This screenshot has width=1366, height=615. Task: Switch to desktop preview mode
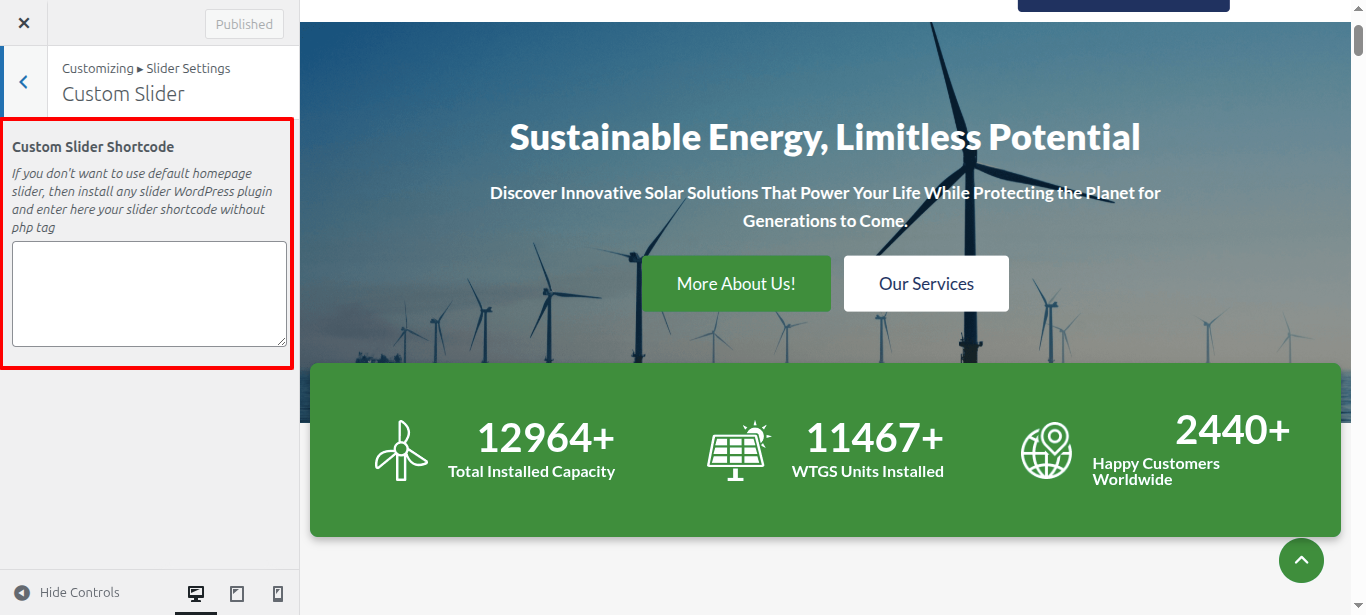point(196,594)
